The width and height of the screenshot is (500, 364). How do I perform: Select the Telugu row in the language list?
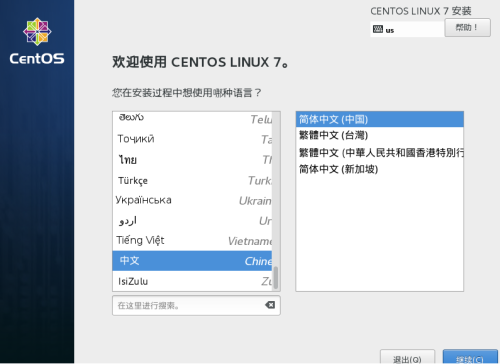point(192,119)
